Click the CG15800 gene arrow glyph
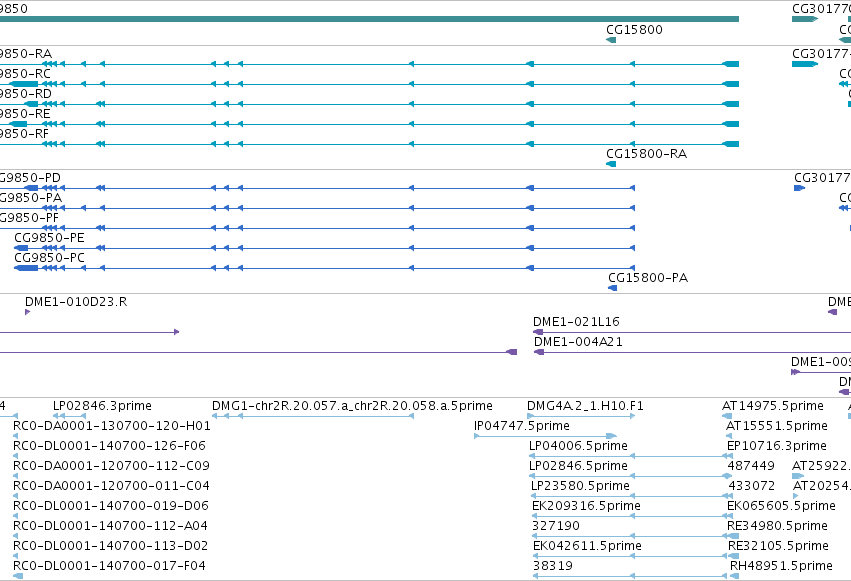Screen dimensions: 851x581 coord(611,40)
